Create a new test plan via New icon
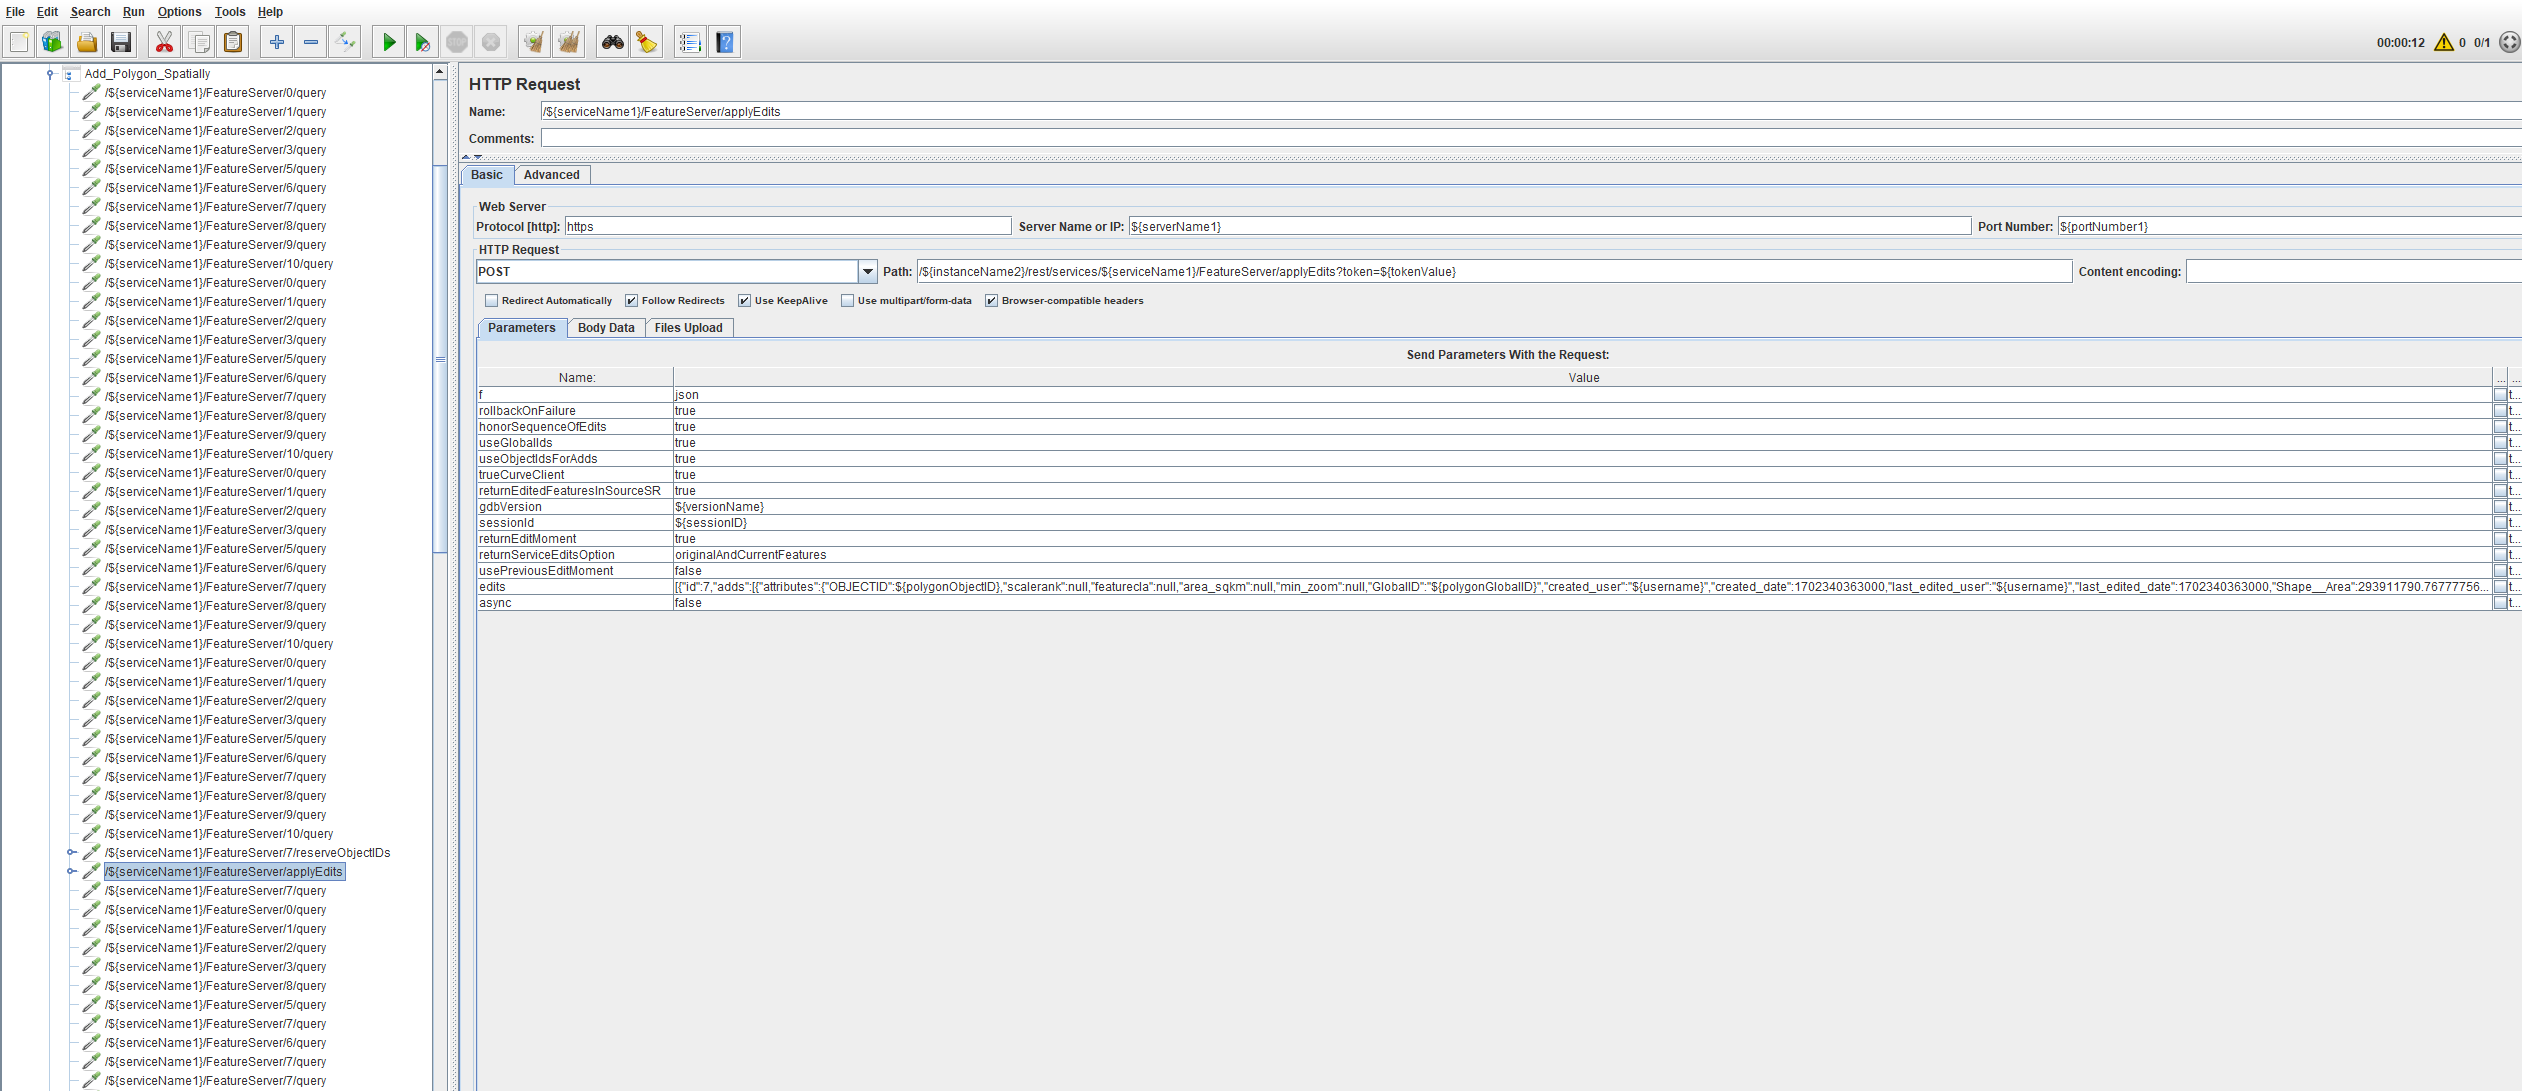This screenshot has height=1091, width=2522. (19, 42)
